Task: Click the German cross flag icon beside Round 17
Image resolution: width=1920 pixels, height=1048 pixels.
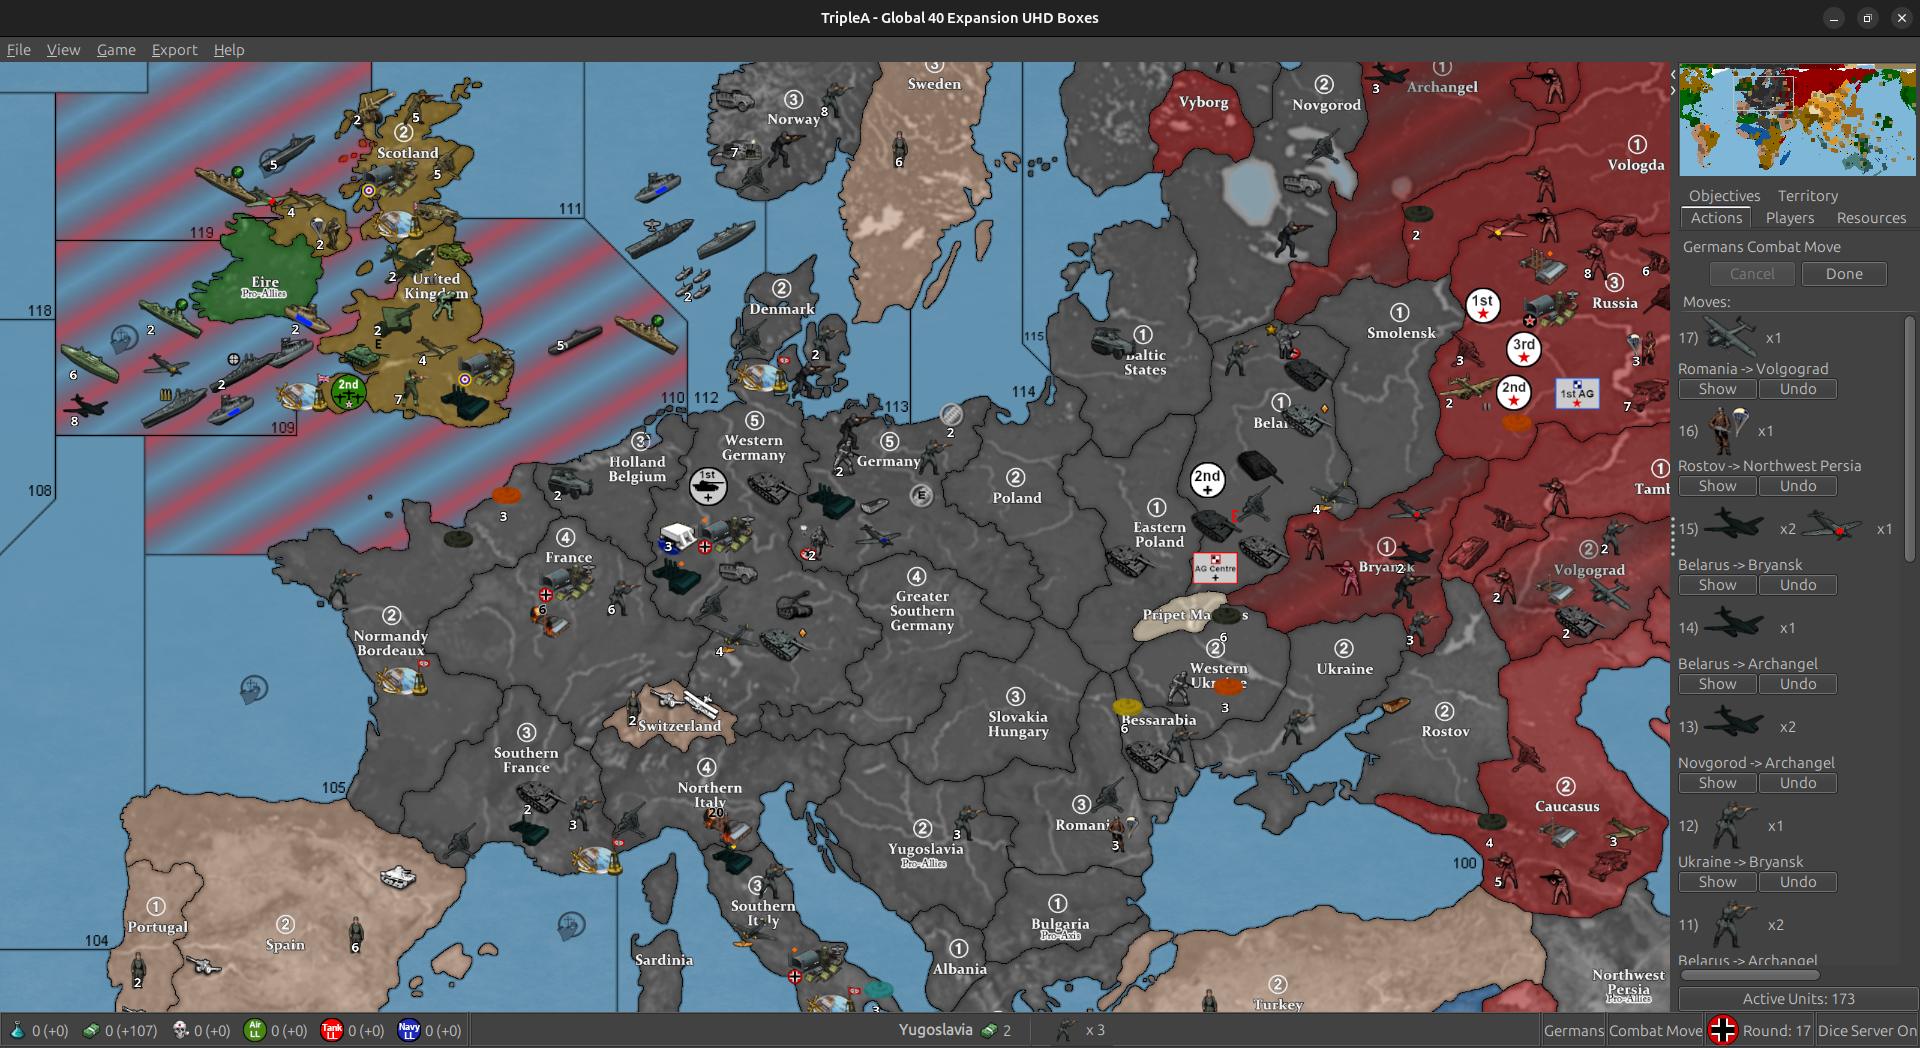Action: pos(1722,1030)
